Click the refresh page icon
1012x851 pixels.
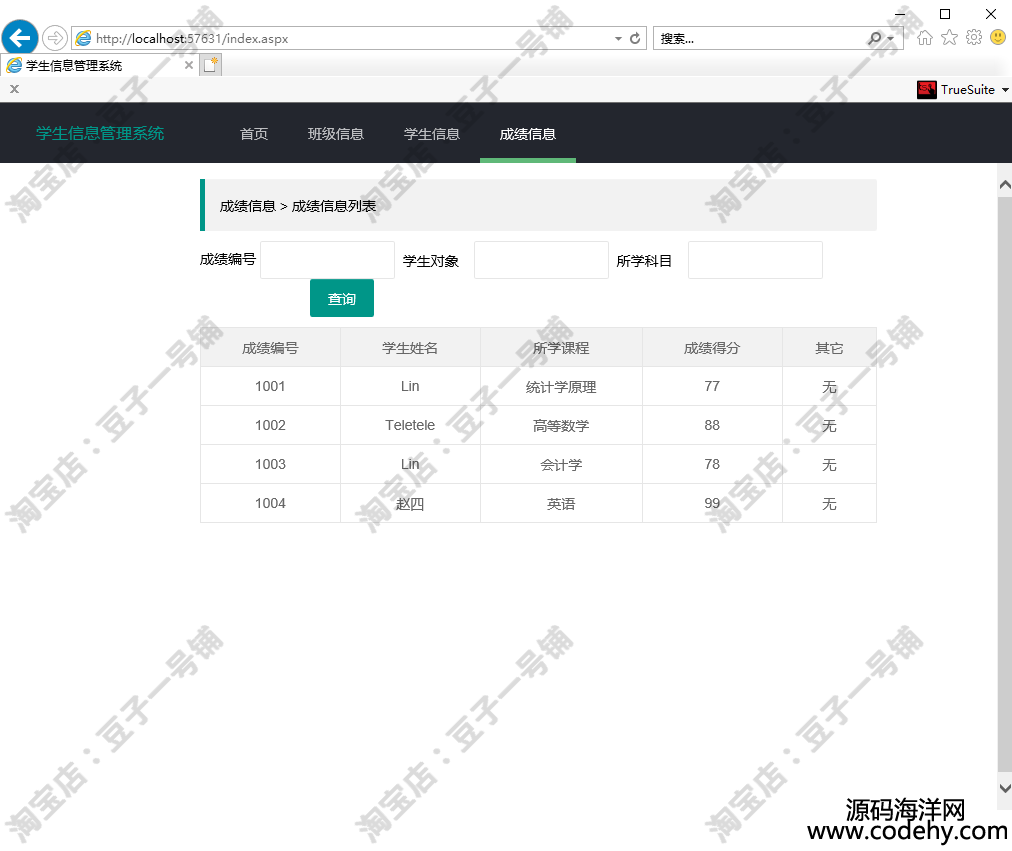point(635,39)
